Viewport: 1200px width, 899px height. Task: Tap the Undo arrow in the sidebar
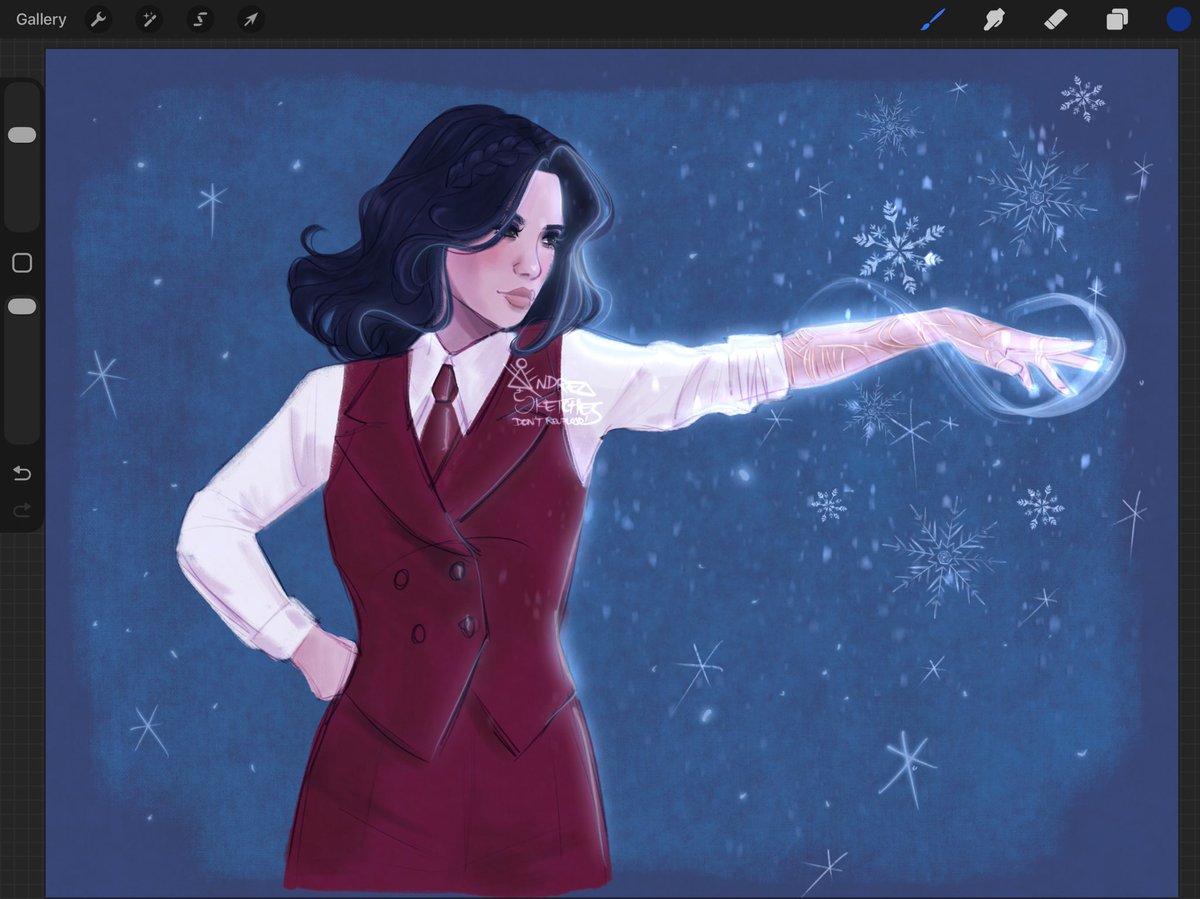pyautogui.click(x=21, y=472)
